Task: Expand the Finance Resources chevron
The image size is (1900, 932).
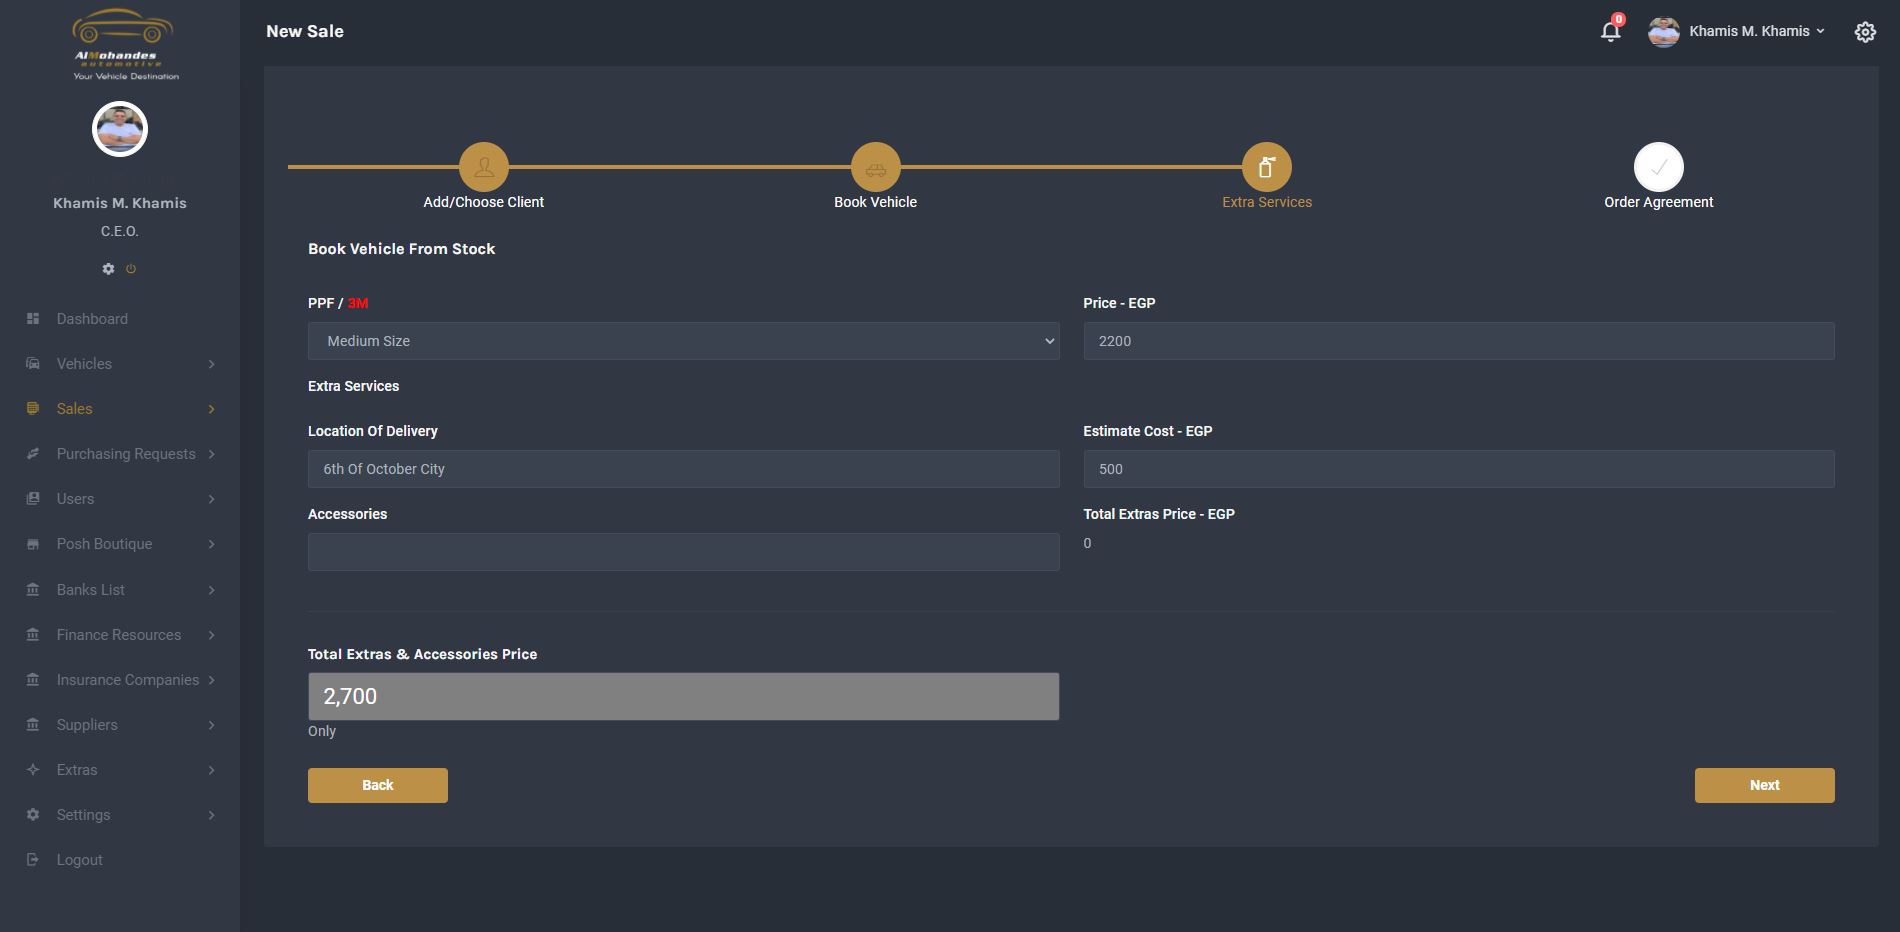Action: [211, 635]
